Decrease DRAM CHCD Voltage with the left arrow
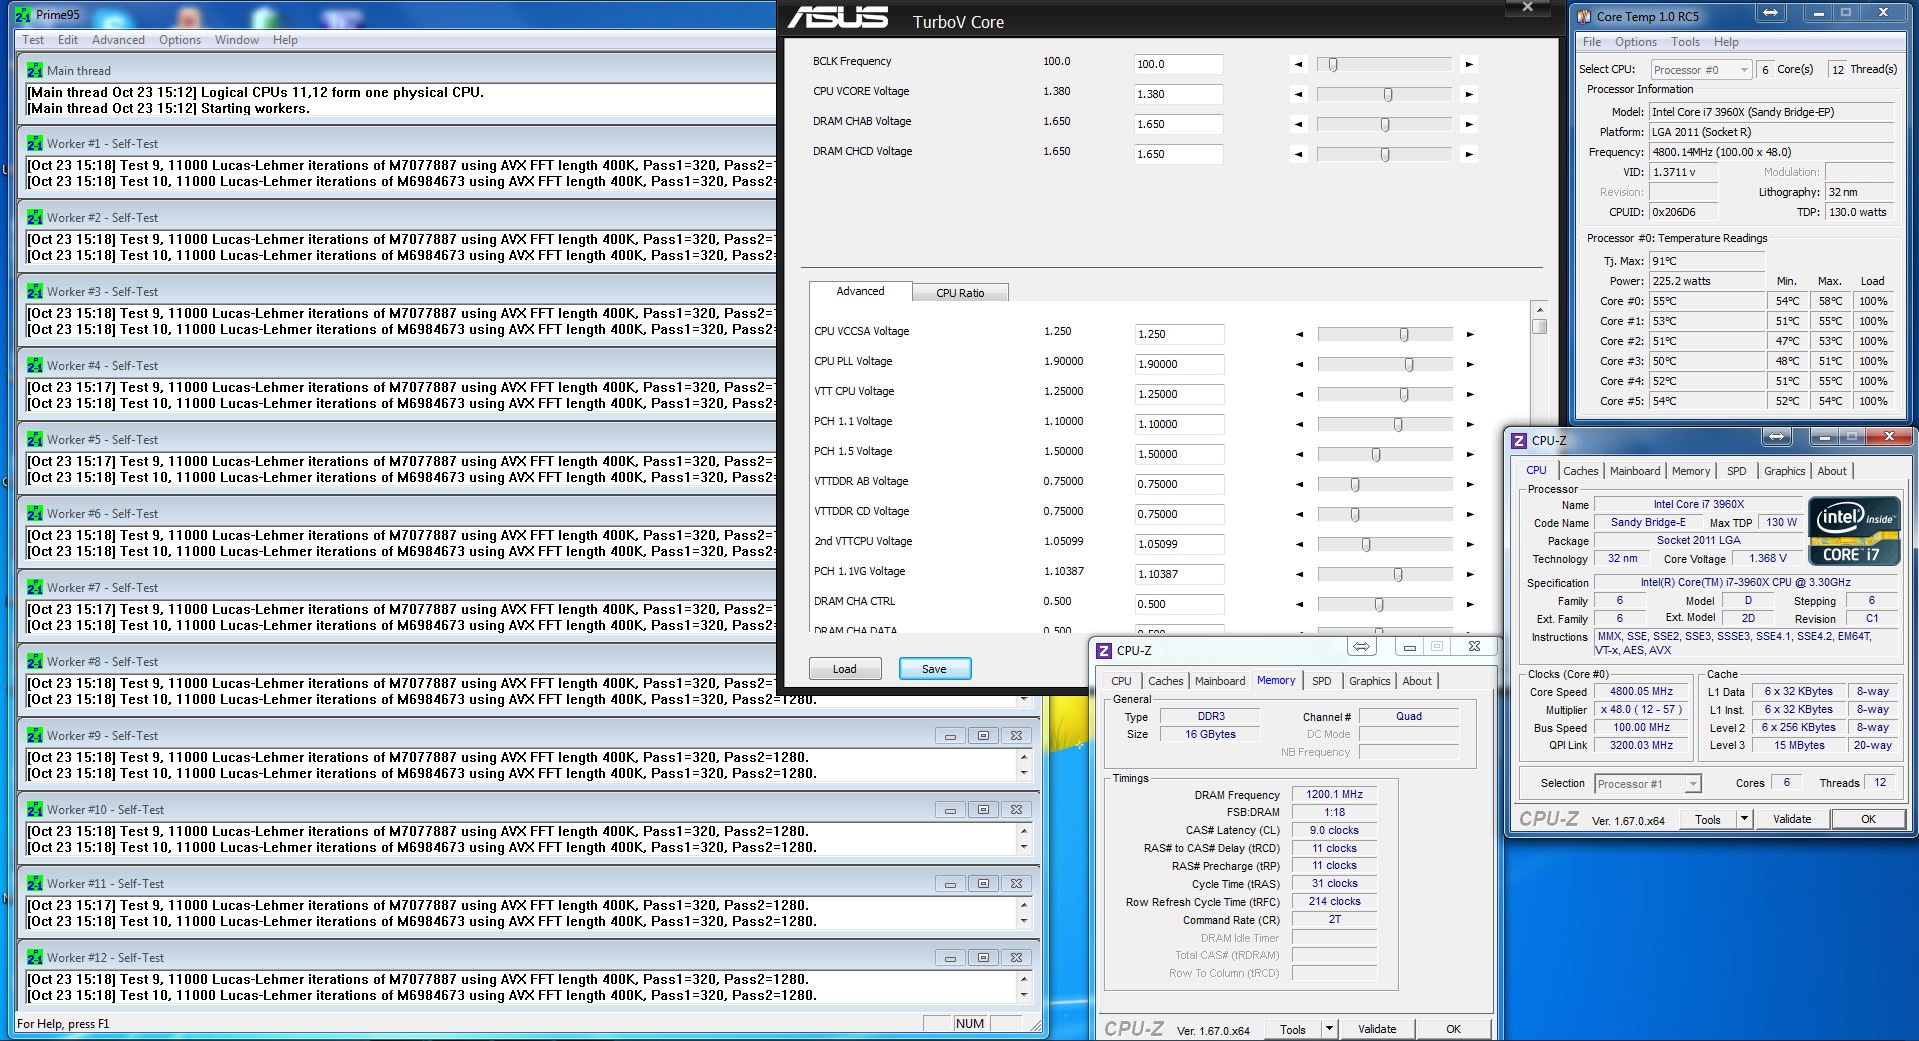The image size is (1919, 1041). pyautogui.click(x=1299, y=154)
